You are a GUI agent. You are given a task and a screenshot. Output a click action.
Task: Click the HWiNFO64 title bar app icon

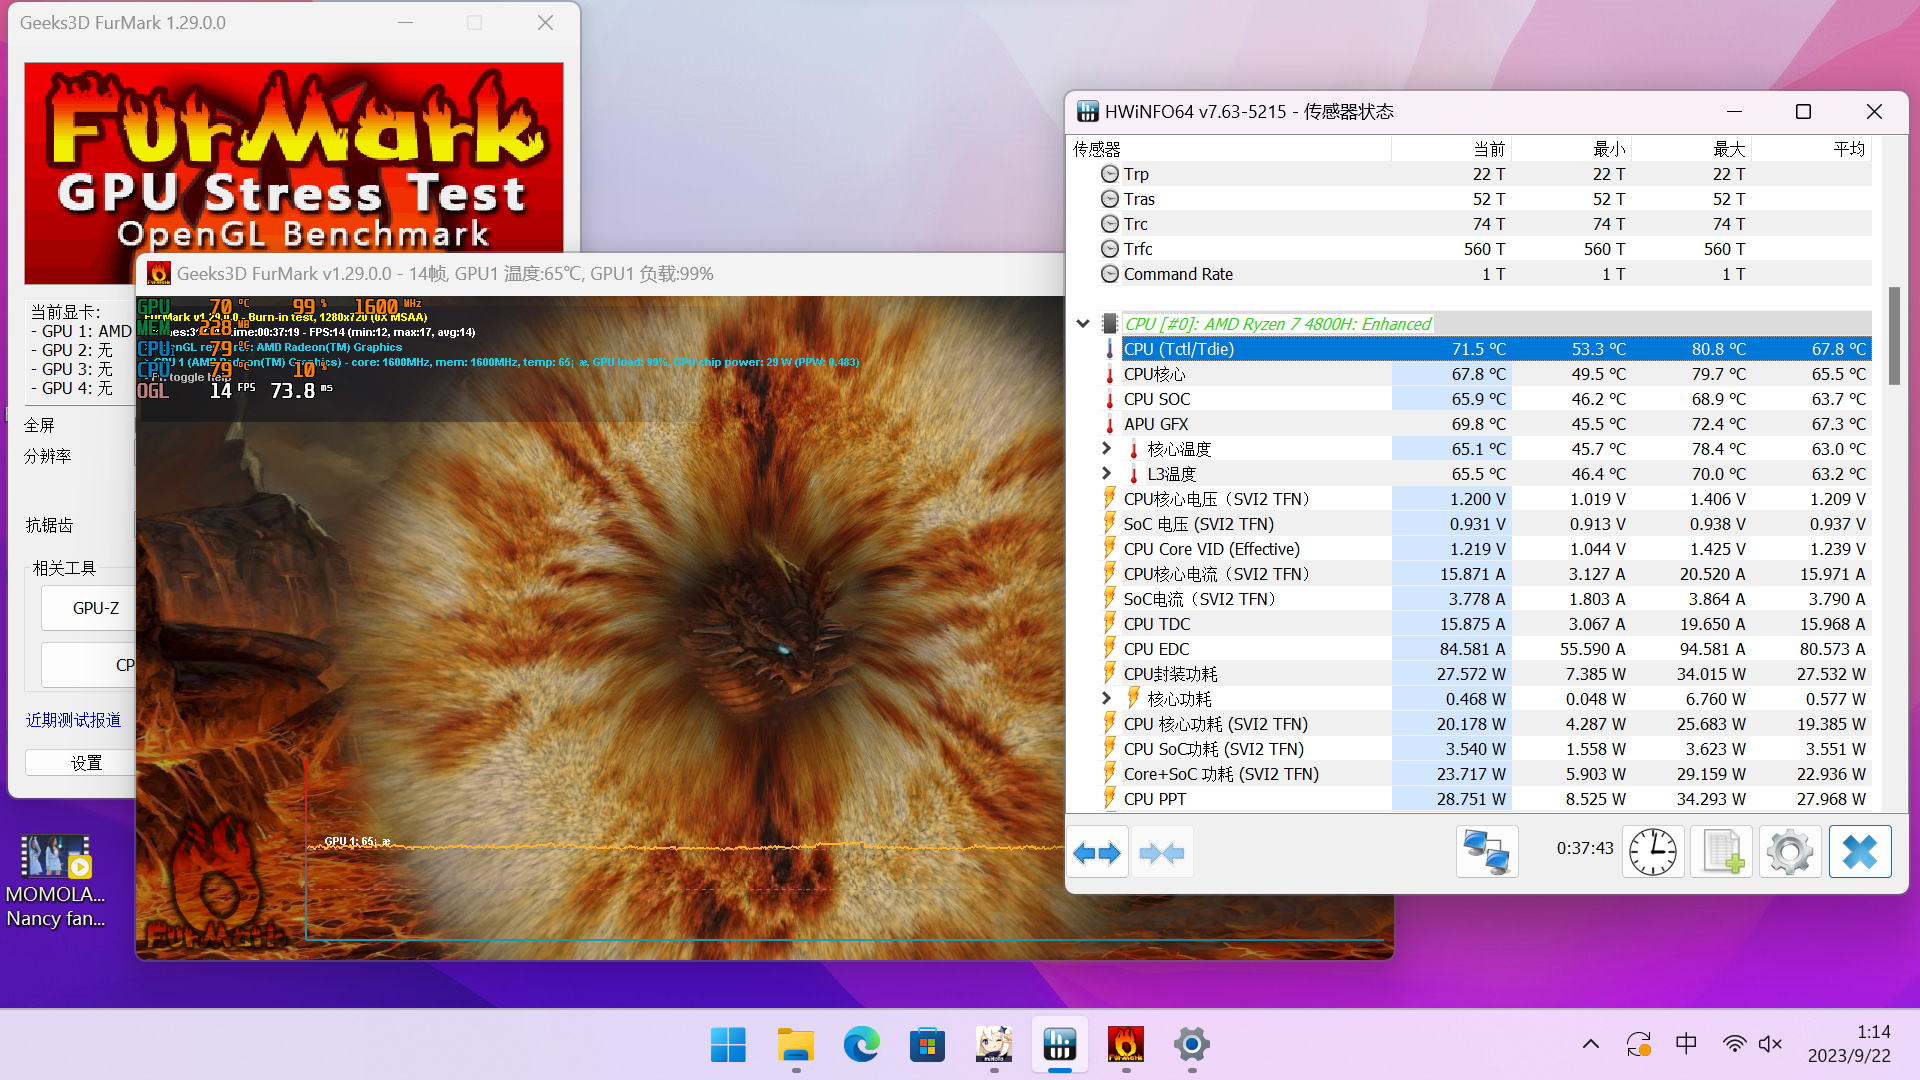[1087, 112]
